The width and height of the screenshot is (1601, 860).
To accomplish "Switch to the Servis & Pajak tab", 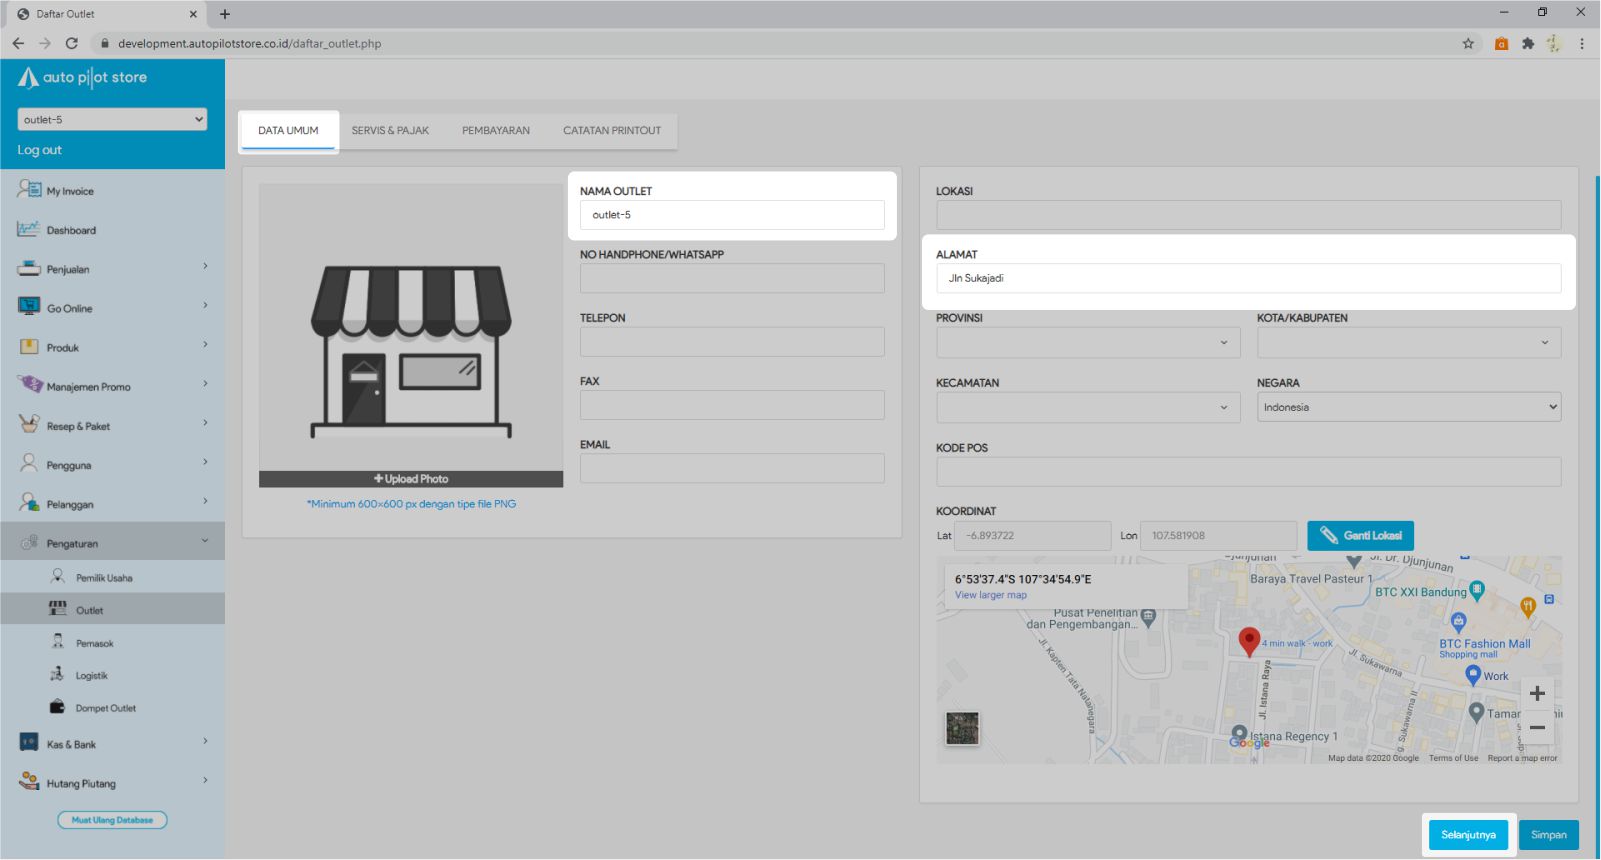I will tap(390, 131).
